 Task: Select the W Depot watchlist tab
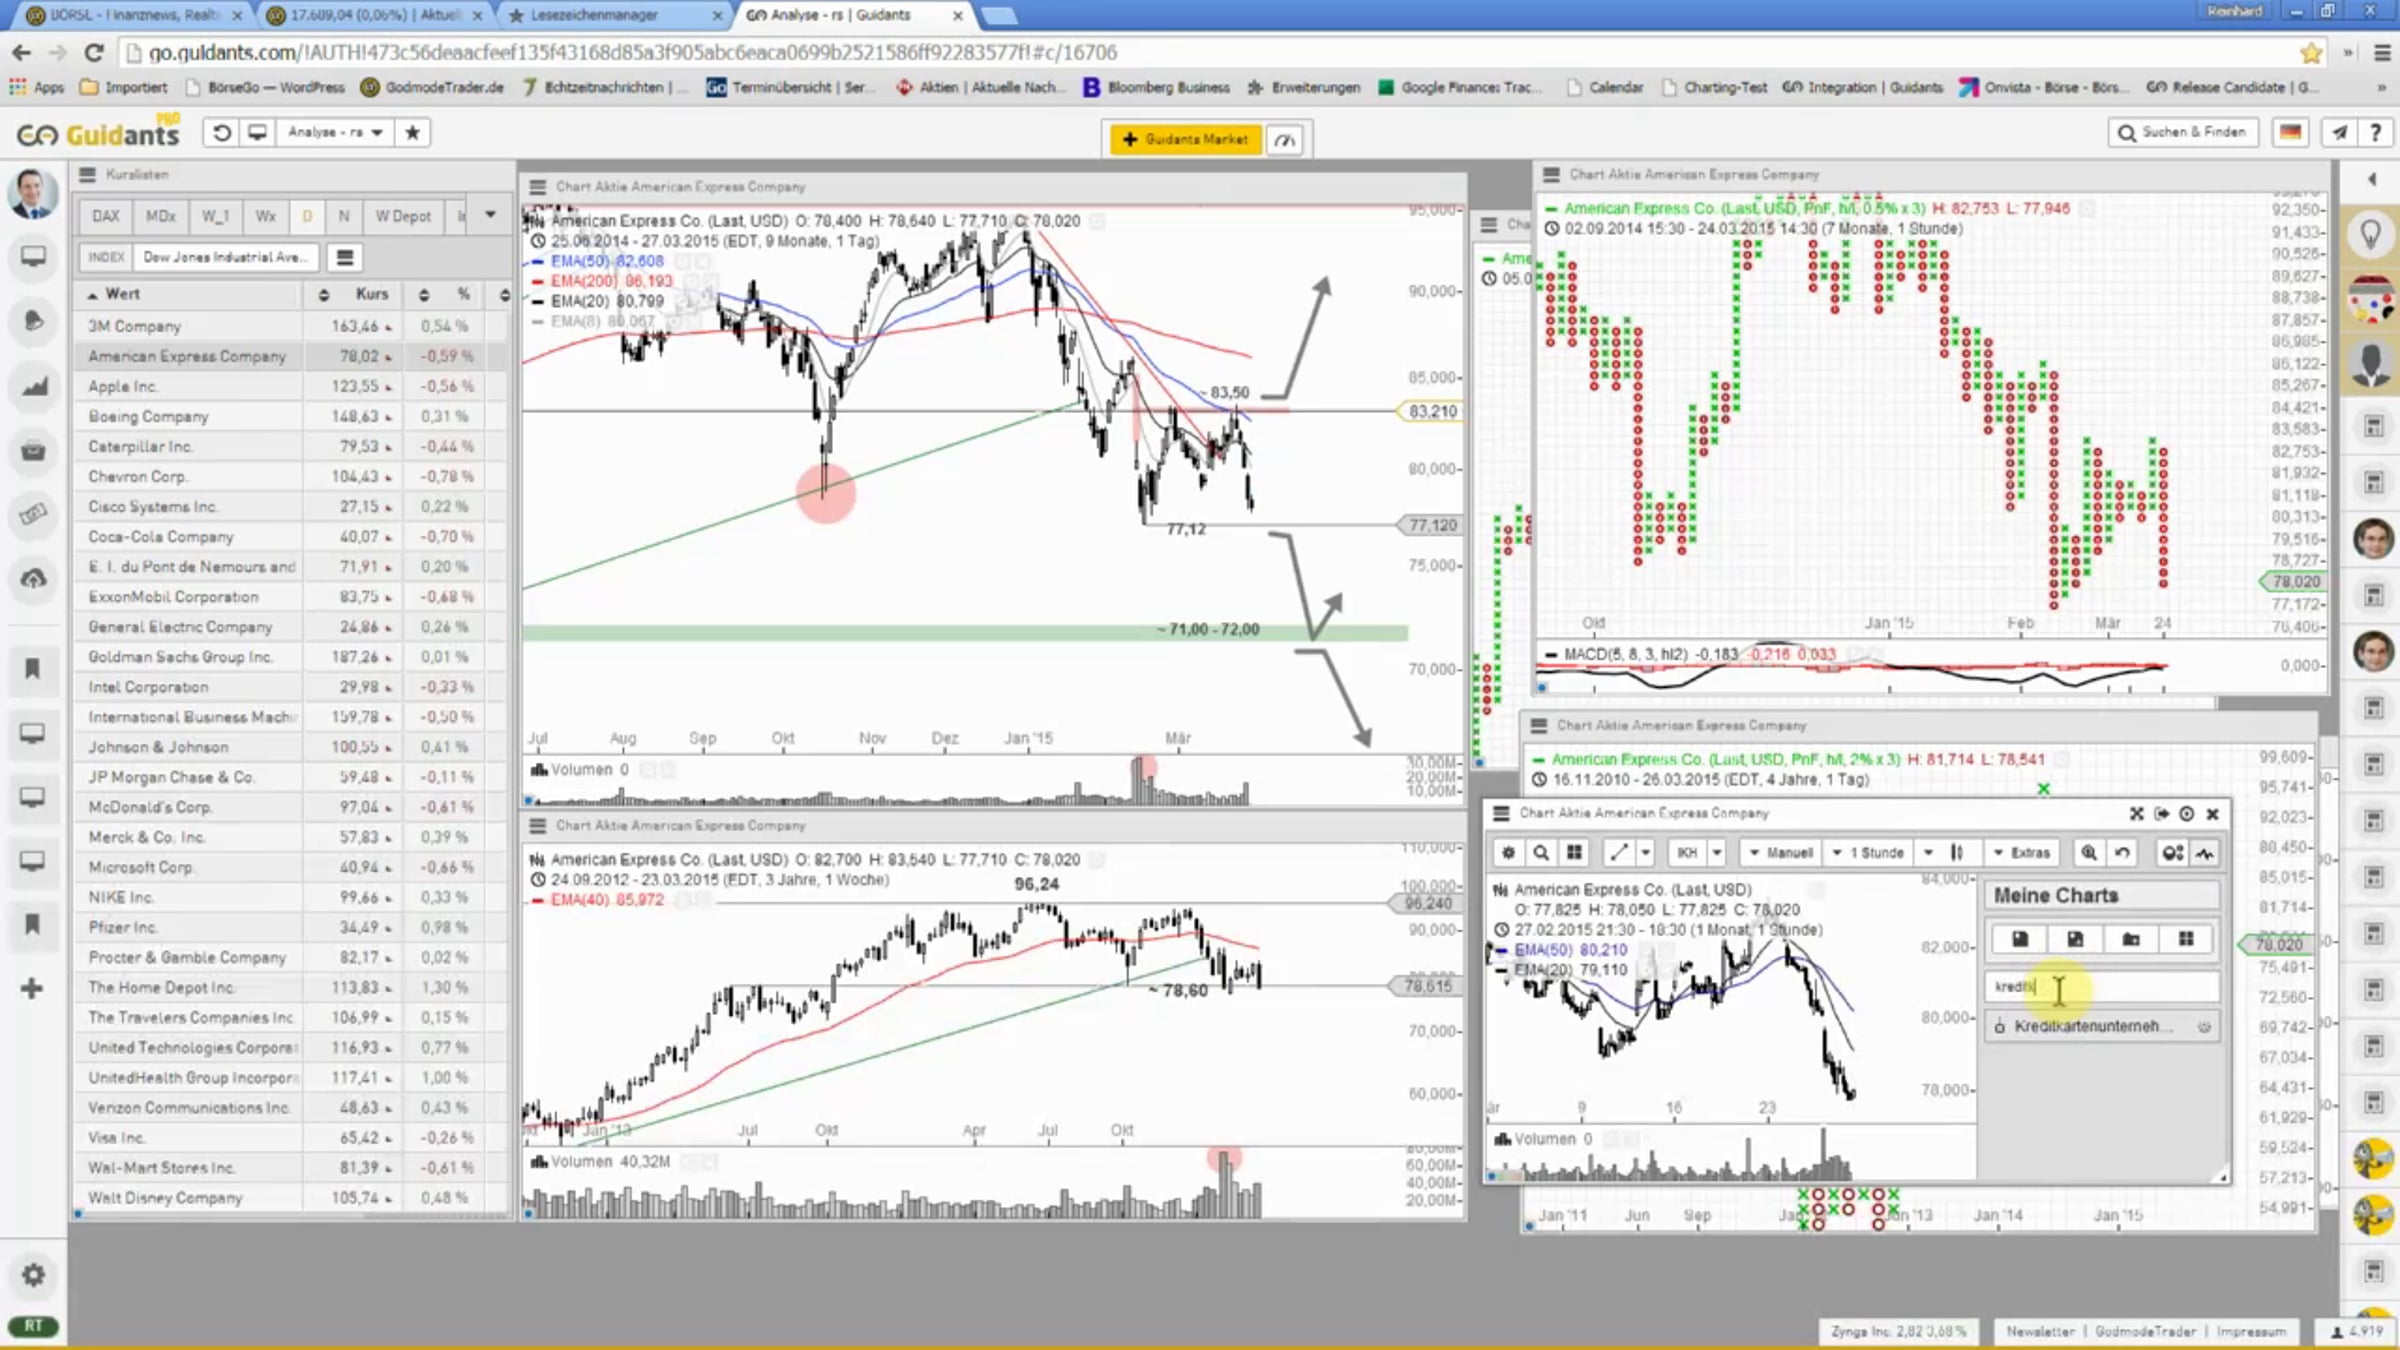(403, 216)
